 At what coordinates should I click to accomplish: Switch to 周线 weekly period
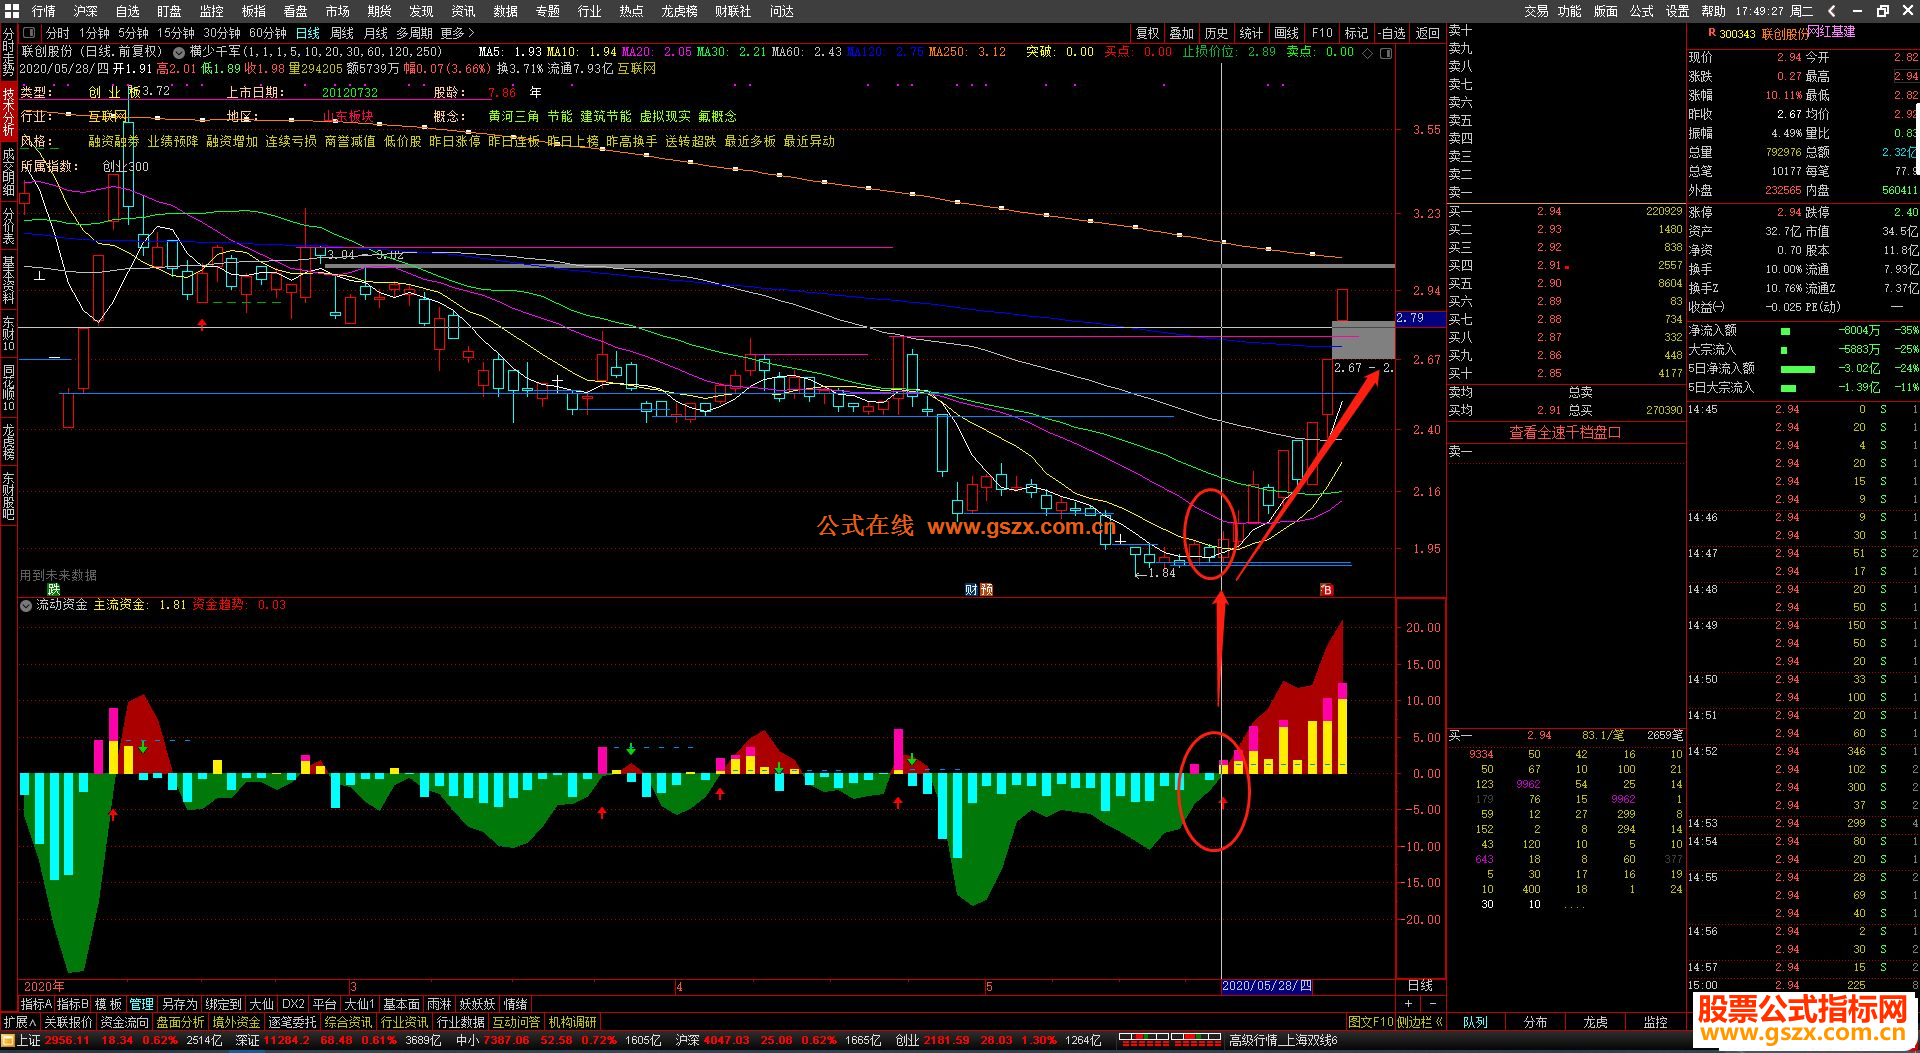342,33
